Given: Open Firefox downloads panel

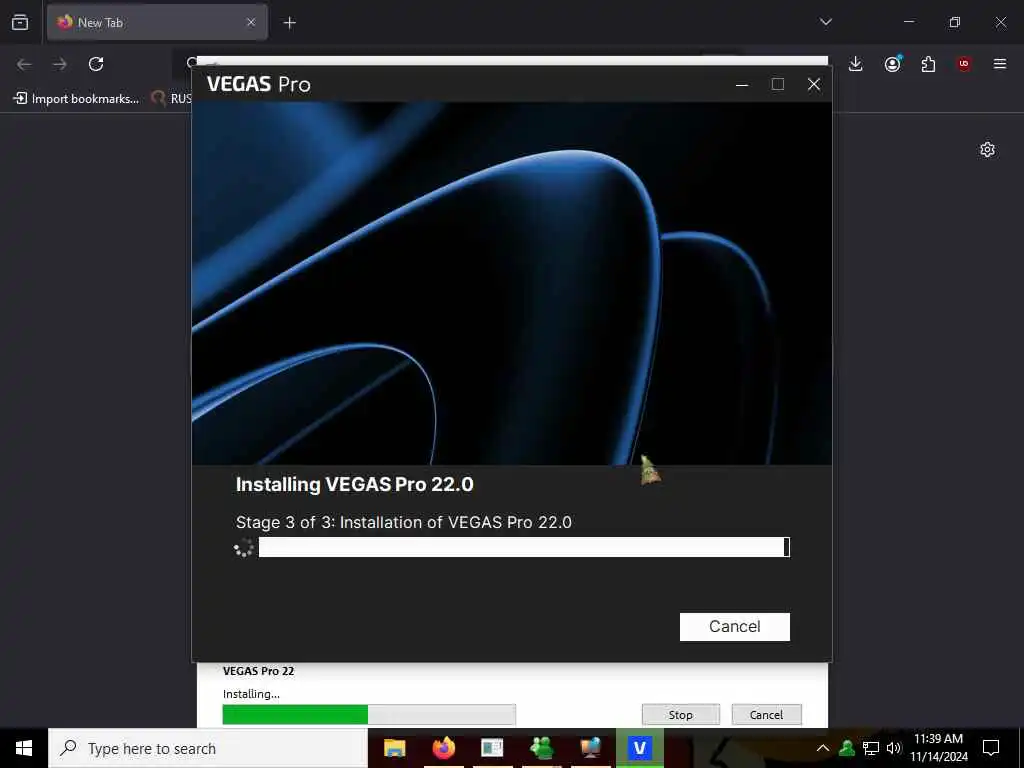Looking at the screenshot, I should 856,64.
